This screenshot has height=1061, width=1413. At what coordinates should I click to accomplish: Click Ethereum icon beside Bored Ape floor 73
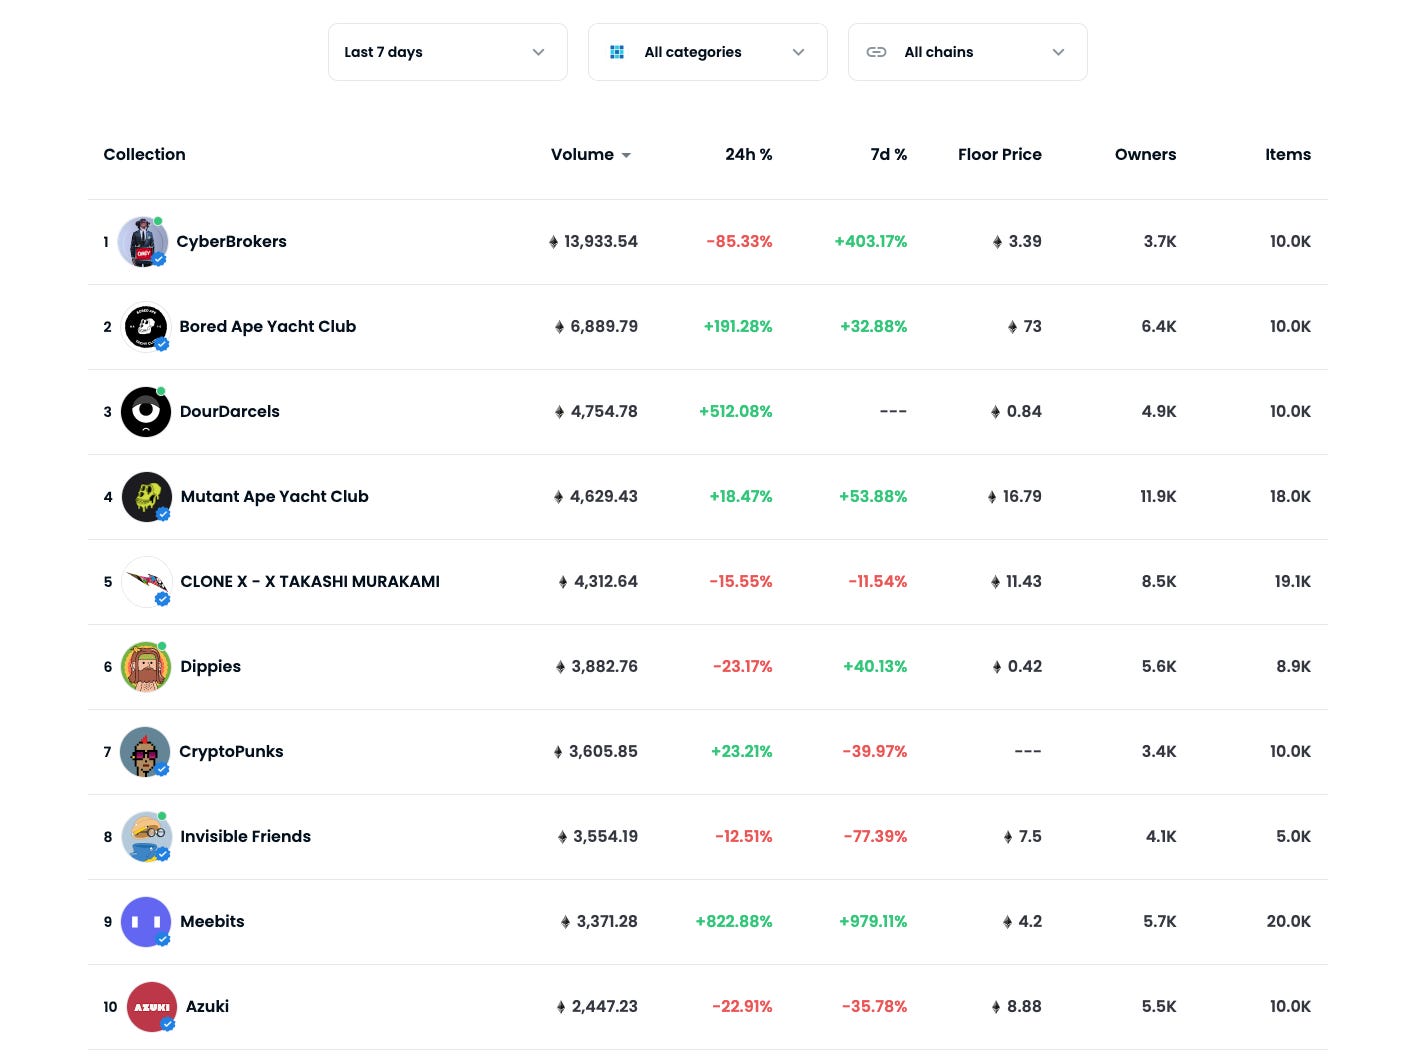[x=1012, y=327]
